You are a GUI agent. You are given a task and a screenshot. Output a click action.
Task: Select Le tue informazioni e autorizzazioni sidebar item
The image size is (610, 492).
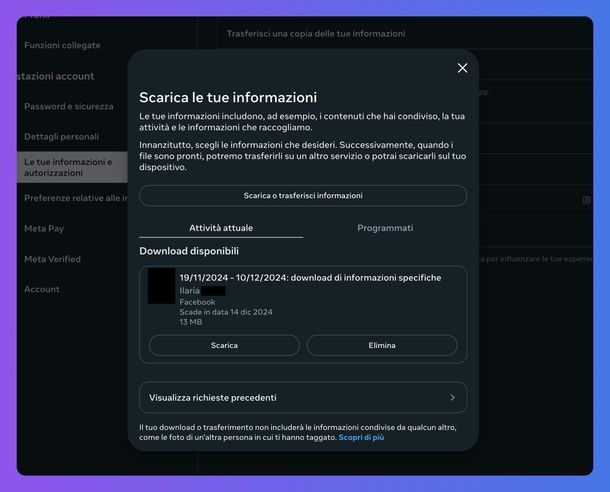[x=72, y=167]
